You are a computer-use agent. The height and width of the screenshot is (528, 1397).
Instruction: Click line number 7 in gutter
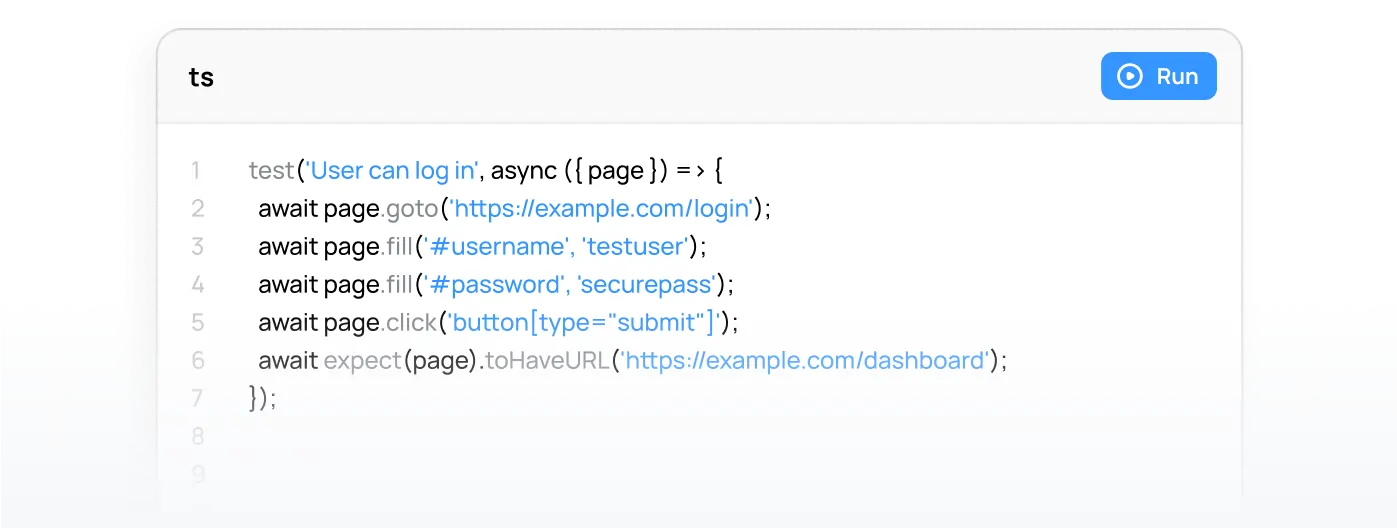pos(197,398)
